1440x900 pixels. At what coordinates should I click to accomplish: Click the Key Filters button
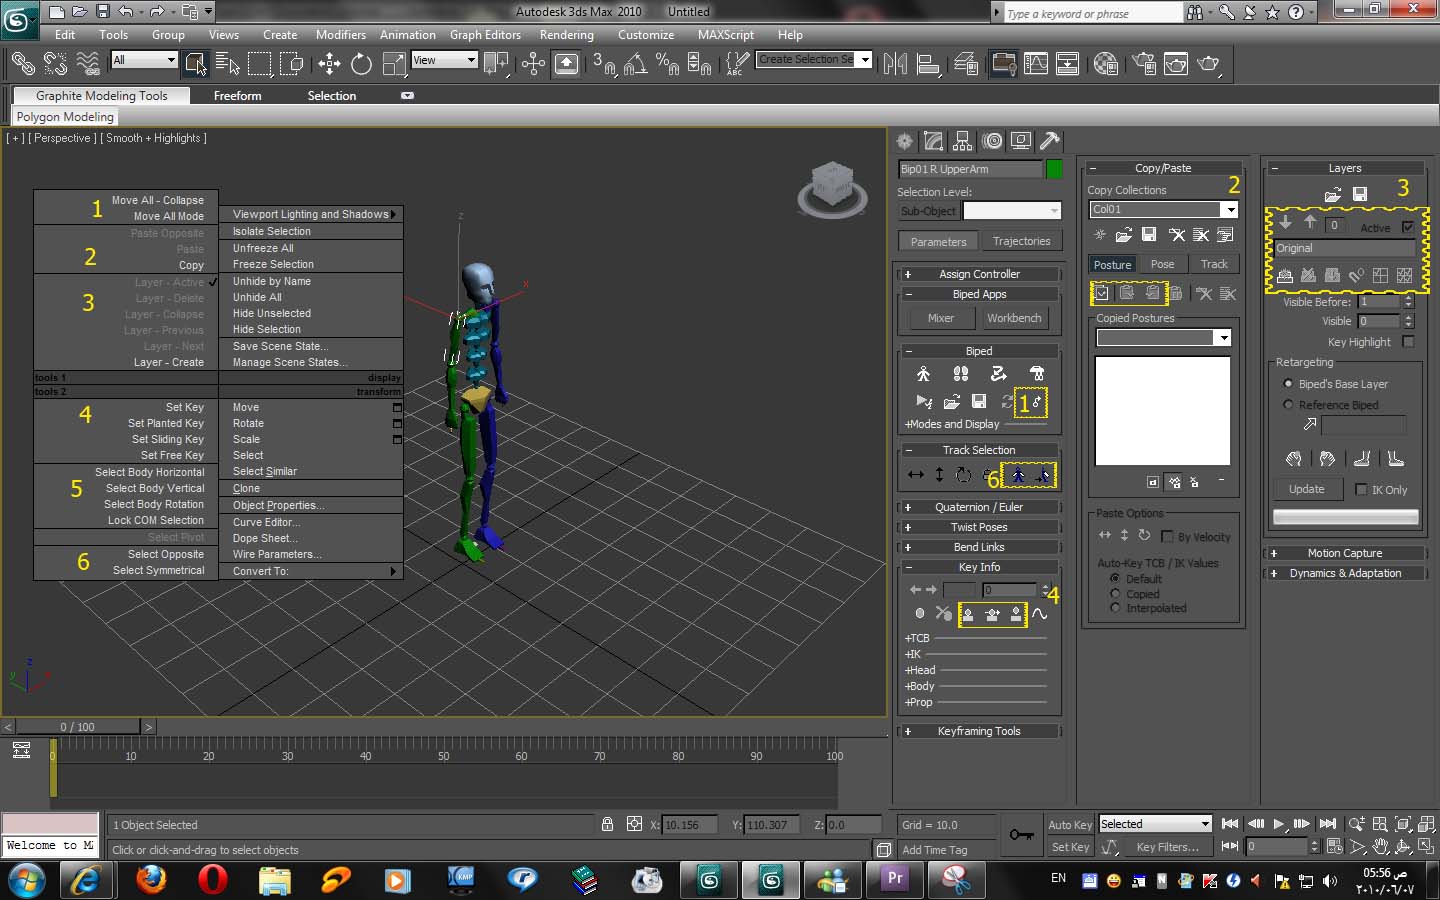(1167, 847)
